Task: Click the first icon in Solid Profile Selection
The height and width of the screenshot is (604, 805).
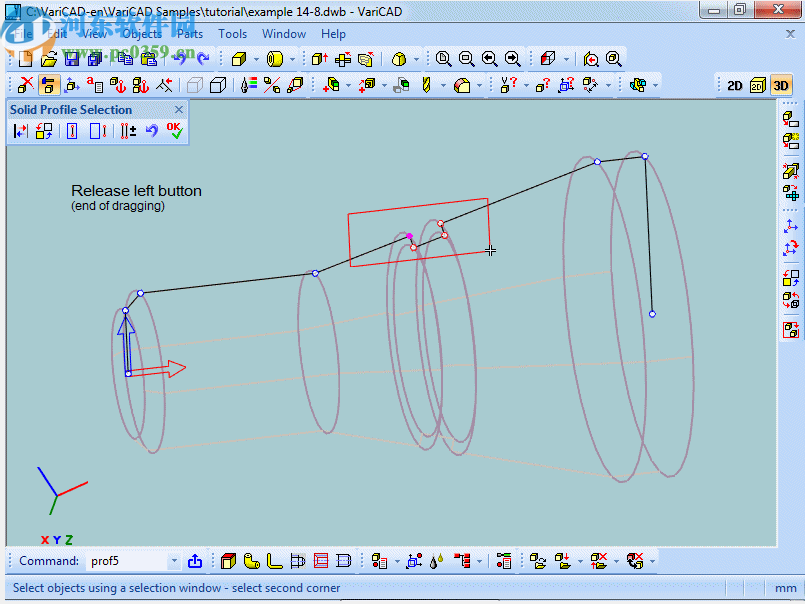Action: [x=21, y=130]
